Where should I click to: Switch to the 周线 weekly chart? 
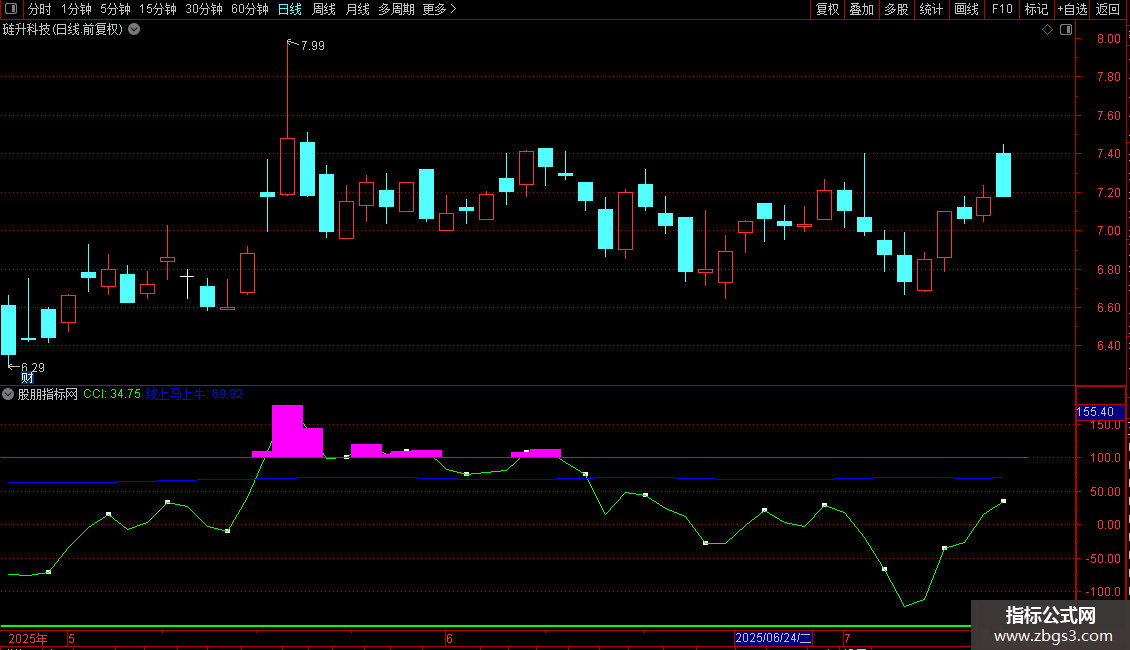pyautogui.click(x=324, y=9)
